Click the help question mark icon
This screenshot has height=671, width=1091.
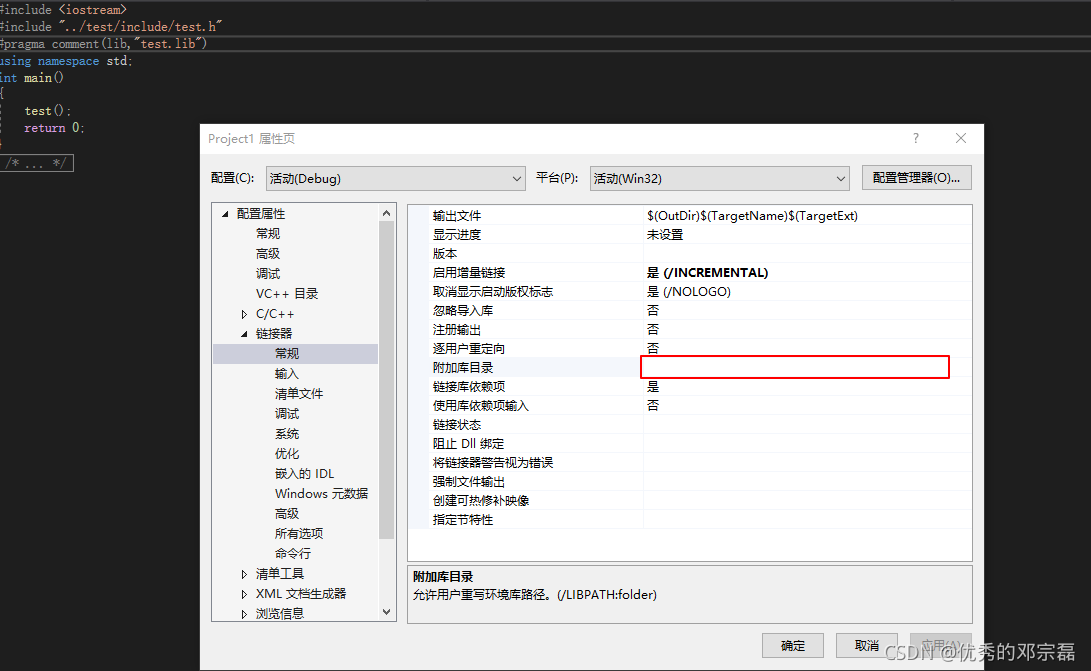pyautogui.click(x=916, y=139)
